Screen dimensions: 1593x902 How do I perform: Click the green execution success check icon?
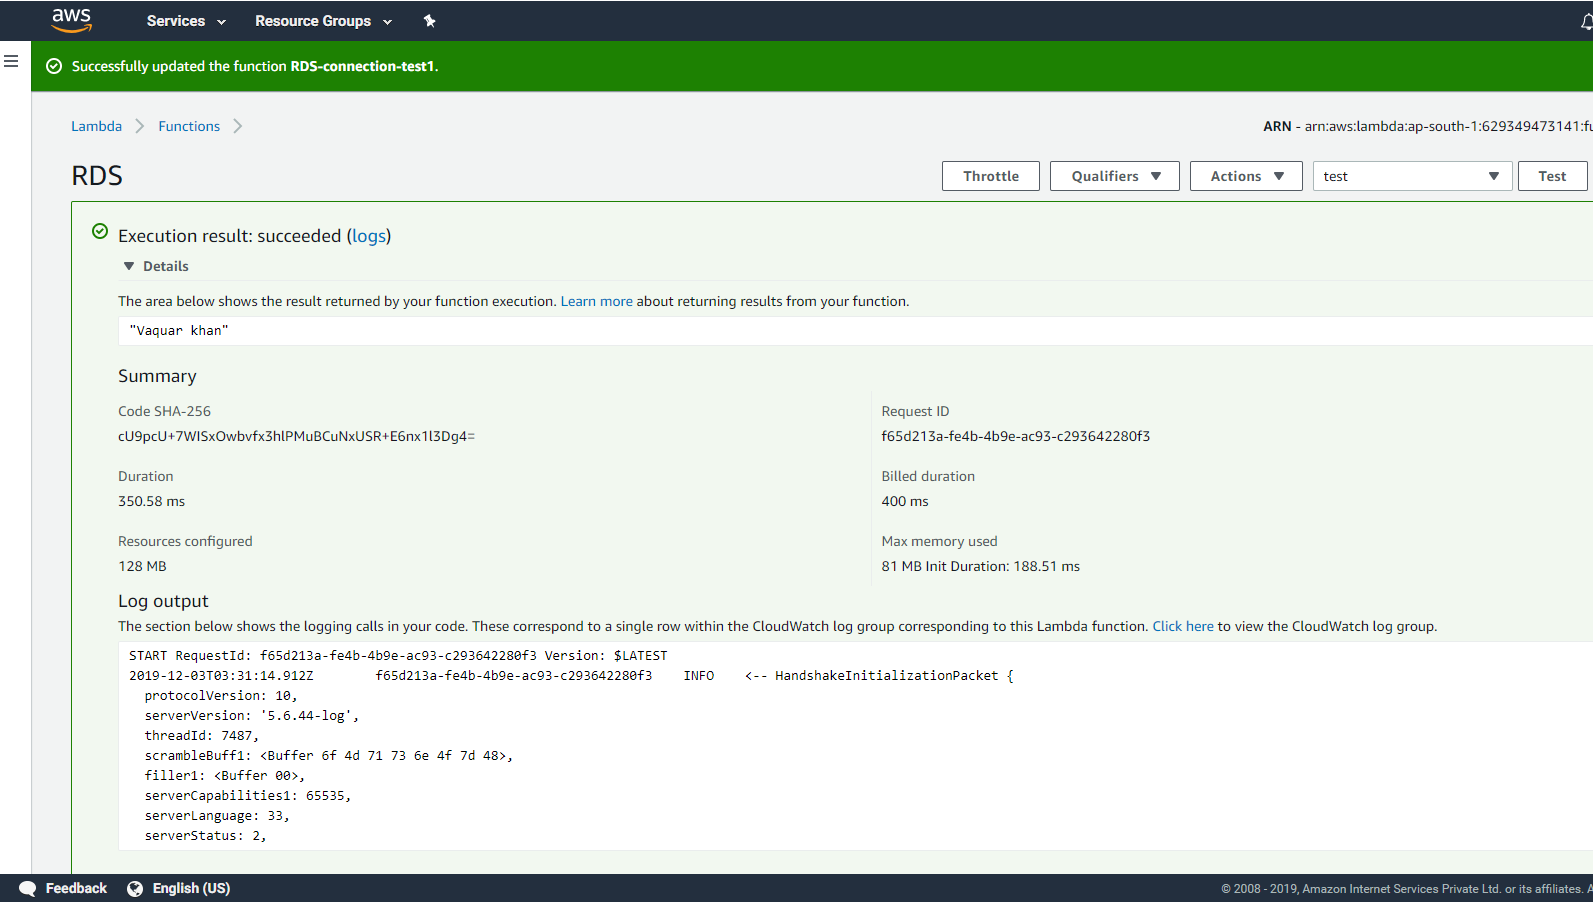(100, 232)
